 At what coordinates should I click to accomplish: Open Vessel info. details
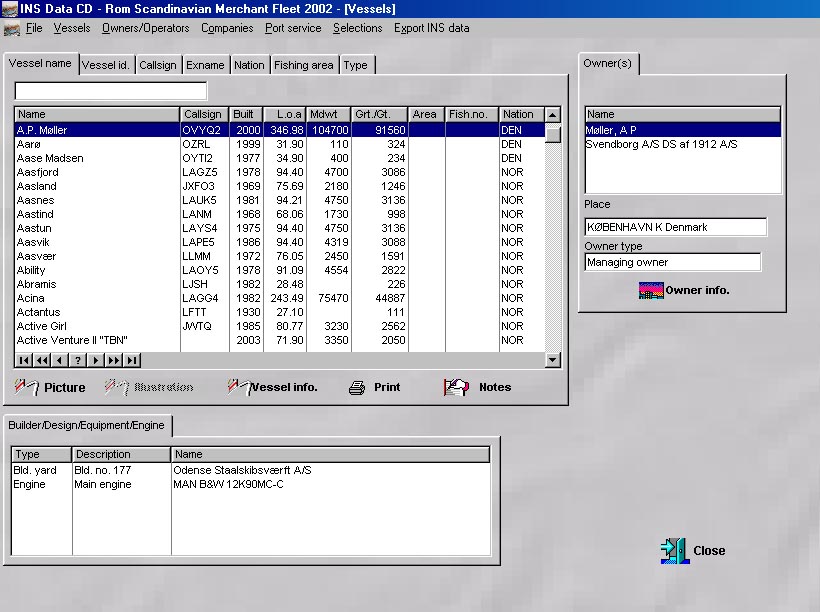click(x=272, y=387)
